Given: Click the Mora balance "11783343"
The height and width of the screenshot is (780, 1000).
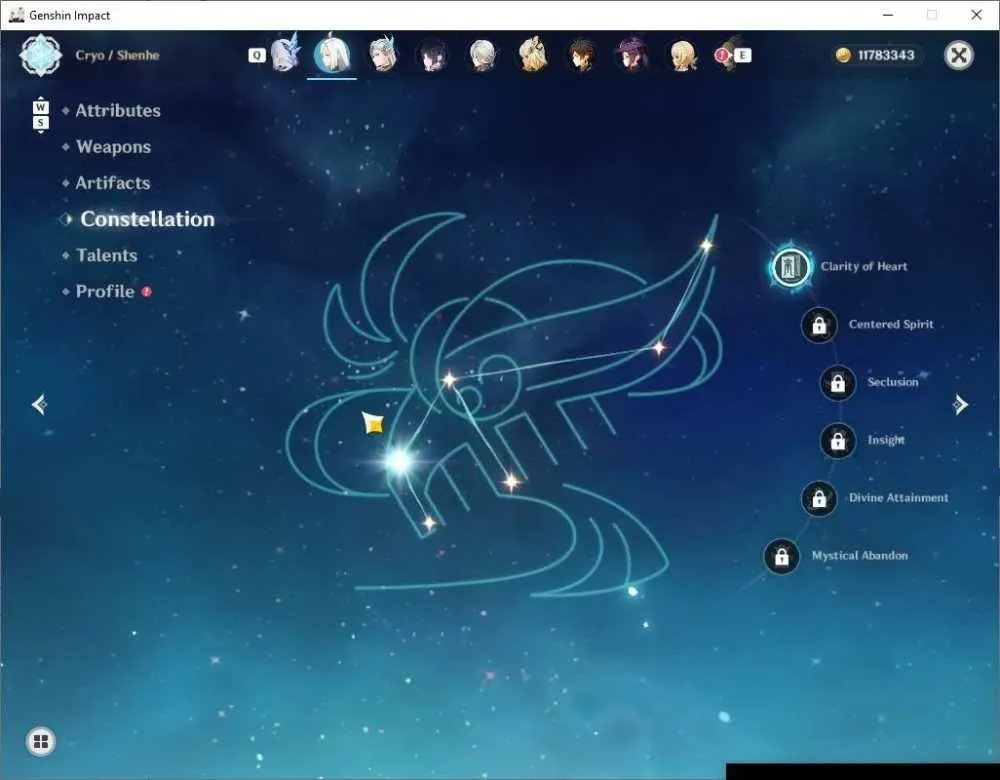Looking at the screenshot, I should coord(886,55).
